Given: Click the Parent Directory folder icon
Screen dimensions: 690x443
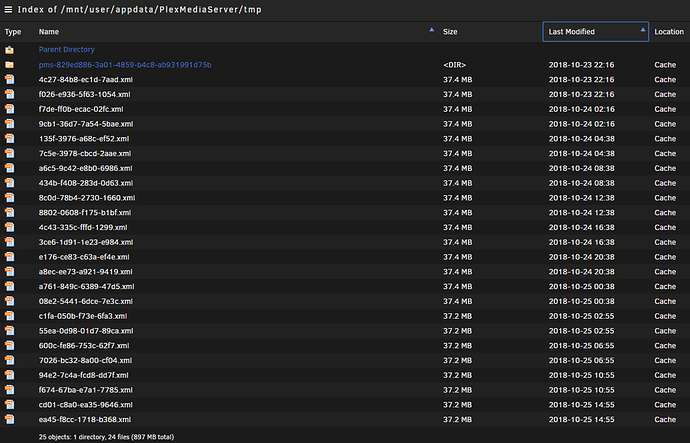Looking at the screenshot, I should [x=9, y=50].
